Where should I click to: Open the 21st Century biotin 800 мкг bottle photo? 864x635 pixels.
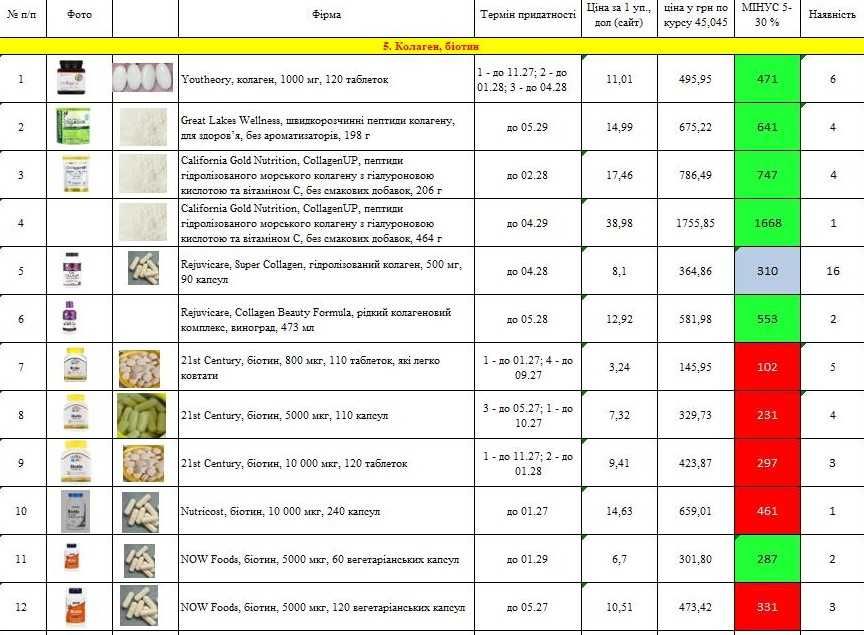point(75,364)
